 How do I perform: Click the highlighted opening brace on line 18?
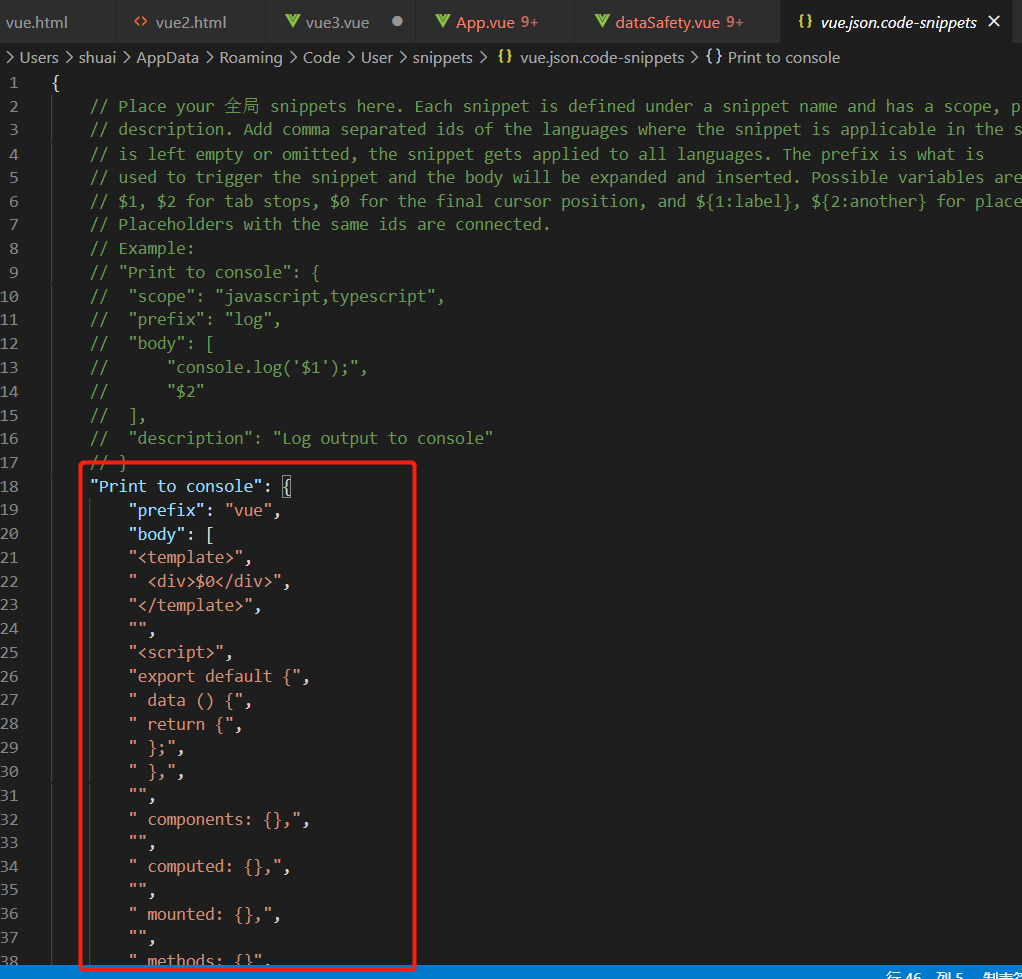tap(287, 486)
